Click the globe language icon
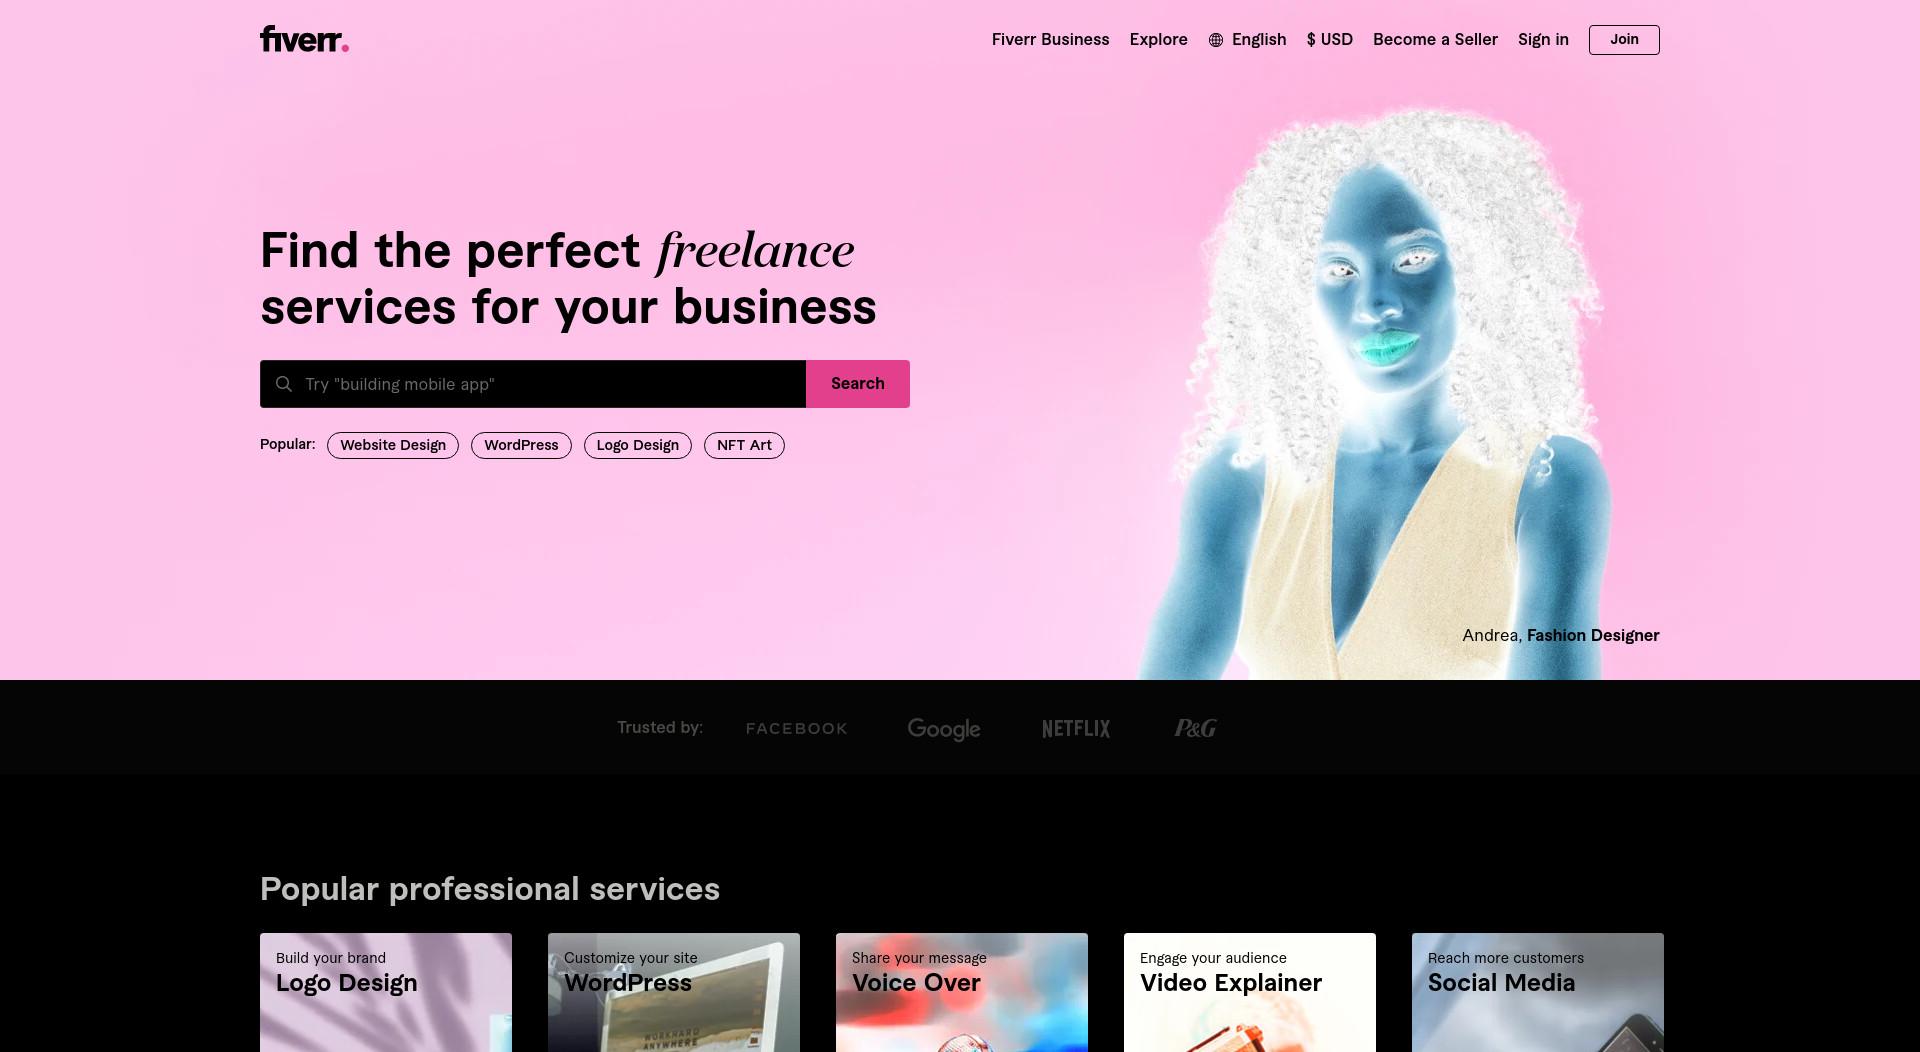 (1216, 40)
